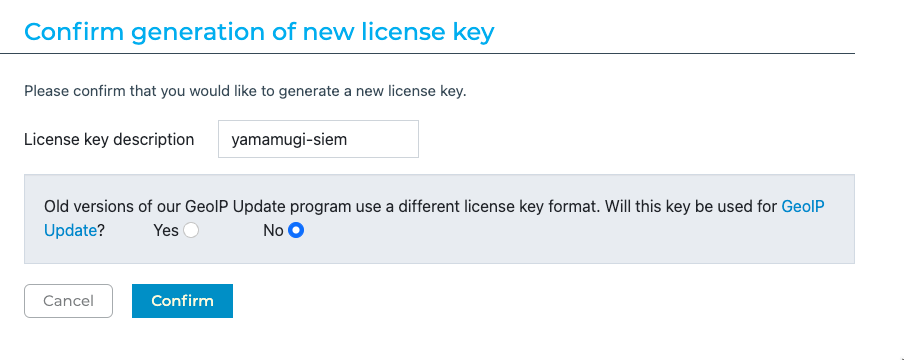This screenshot has width=904, height=360.
Task: Click the "License key description" label
Action: [x=109, y=140]
